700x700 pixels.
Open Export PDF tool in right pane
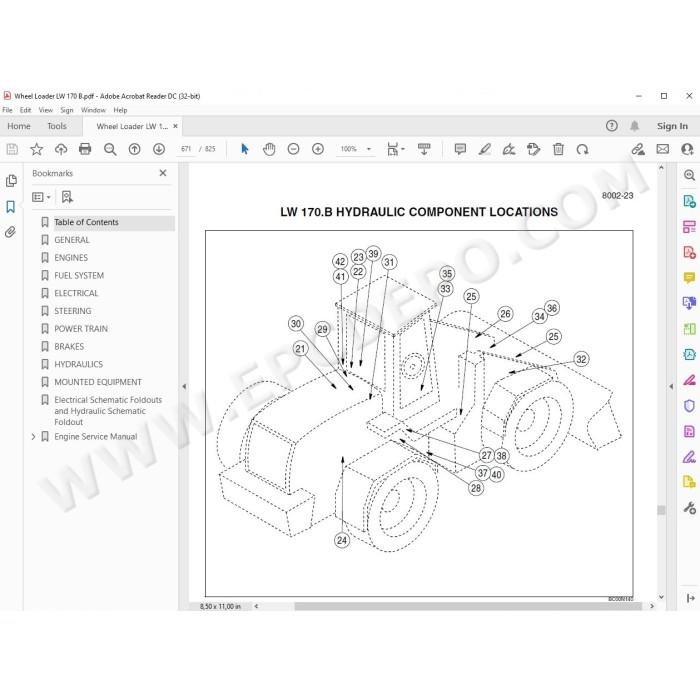[x=689, y=201]
